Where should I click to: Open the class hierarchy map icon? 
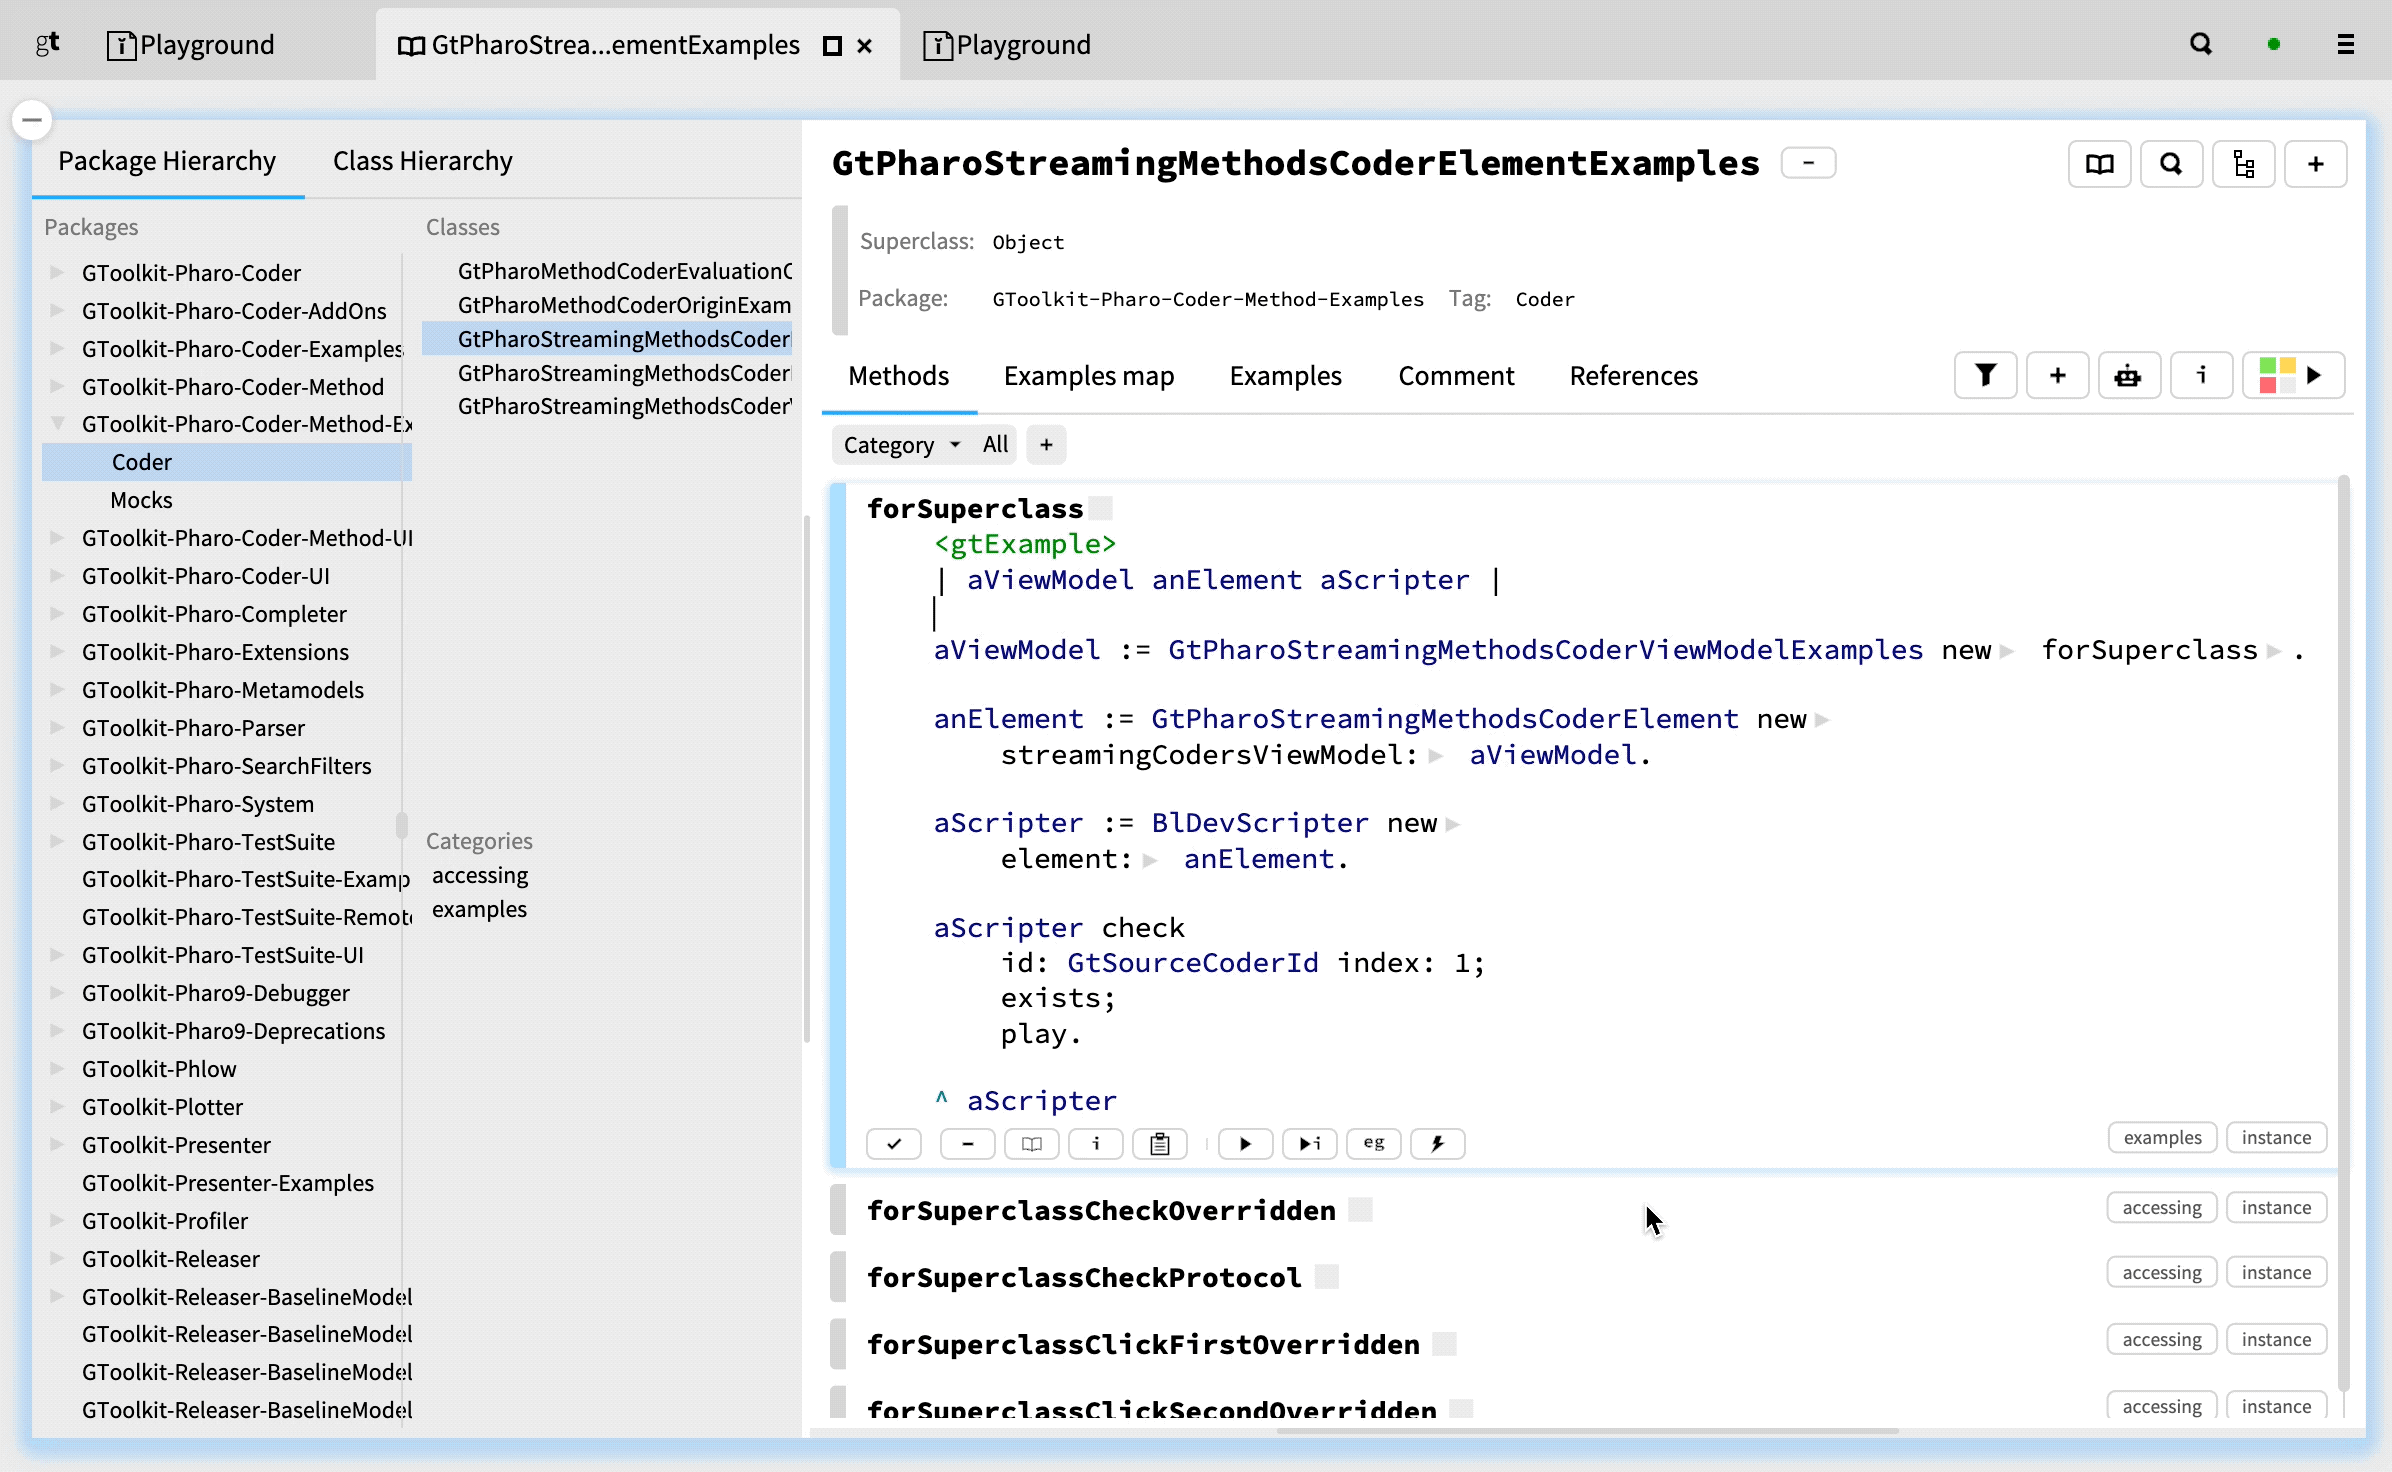2244,163
